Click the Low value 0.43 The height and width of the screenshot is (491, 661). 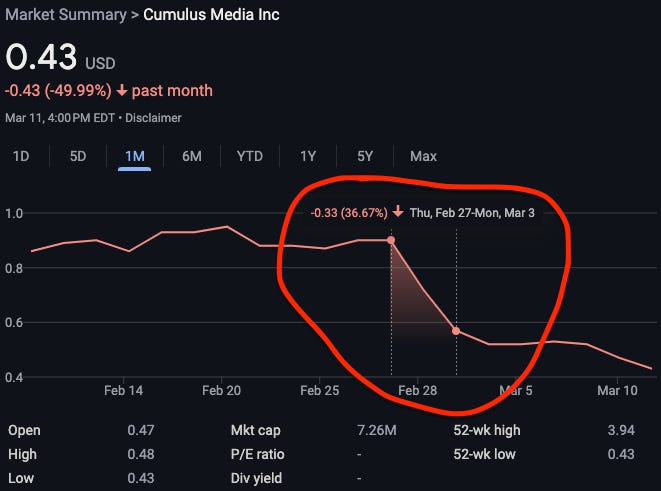click(x=141, y=478)
